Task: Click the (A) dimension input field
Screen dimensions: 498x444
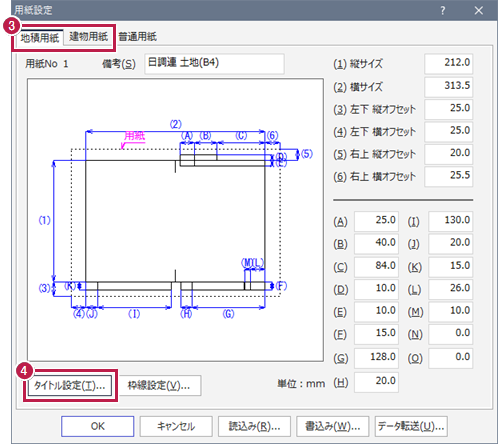Action: click(x=376, y=221)
